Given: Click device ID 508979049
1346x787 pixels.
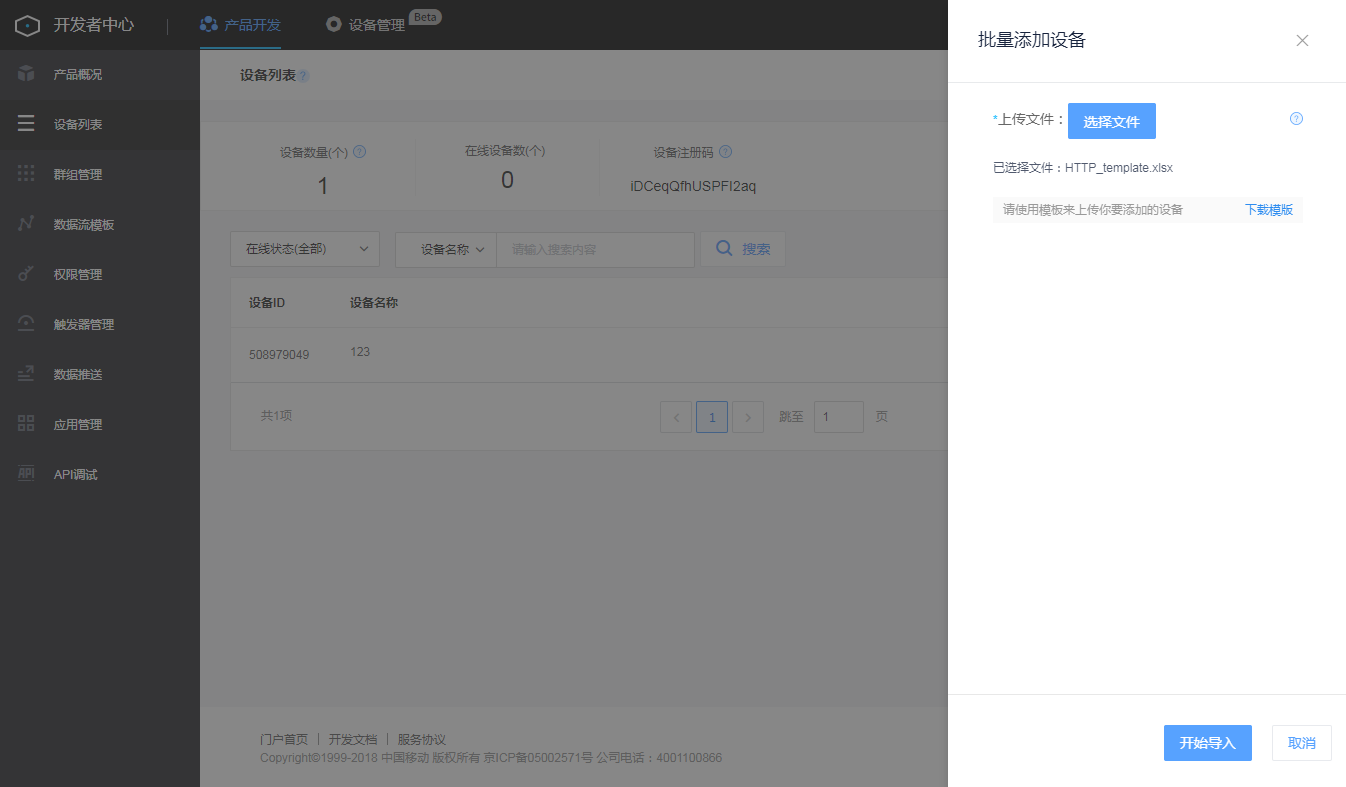Looking at the screenshot, I should point(279,355).
